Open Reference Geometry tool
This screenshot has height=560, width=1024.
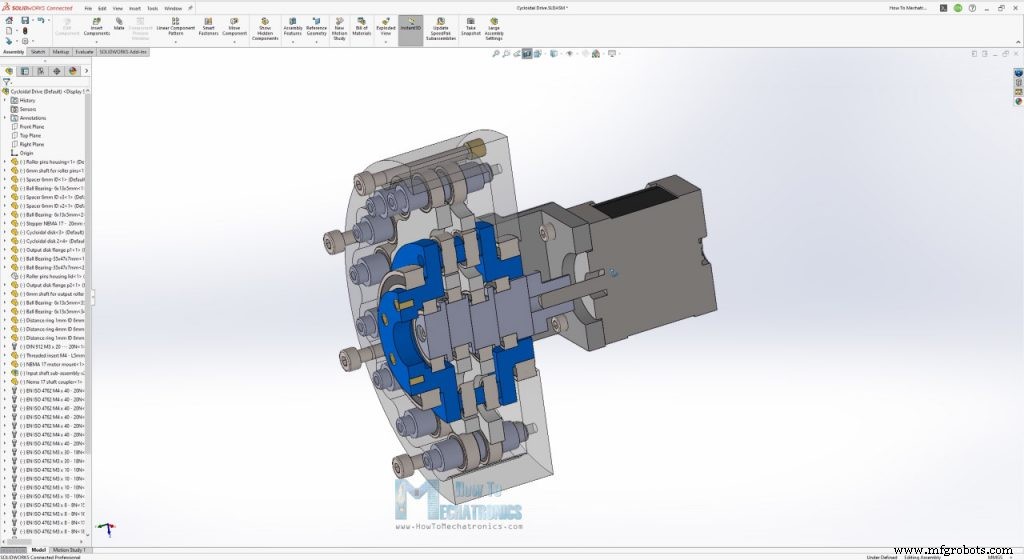pyautogui.click(x=317, y=27)
